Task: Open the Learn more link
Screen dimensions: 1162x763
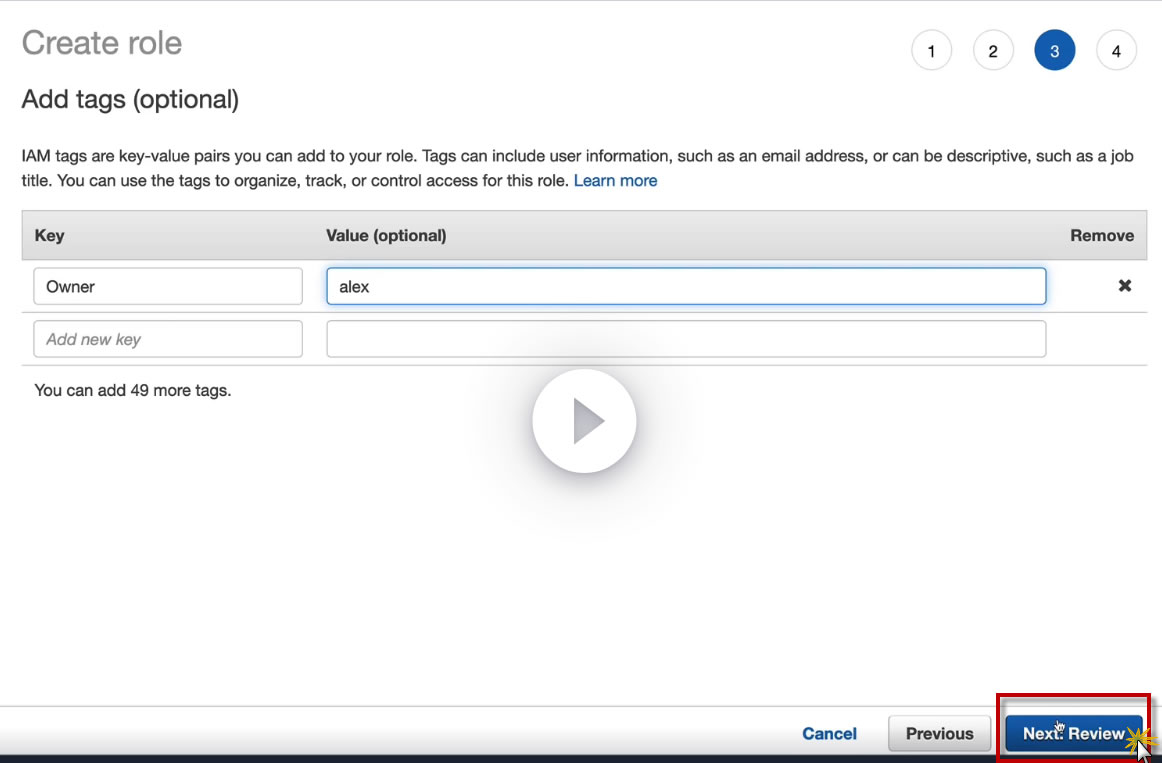Action: click(x=615, y=181)
